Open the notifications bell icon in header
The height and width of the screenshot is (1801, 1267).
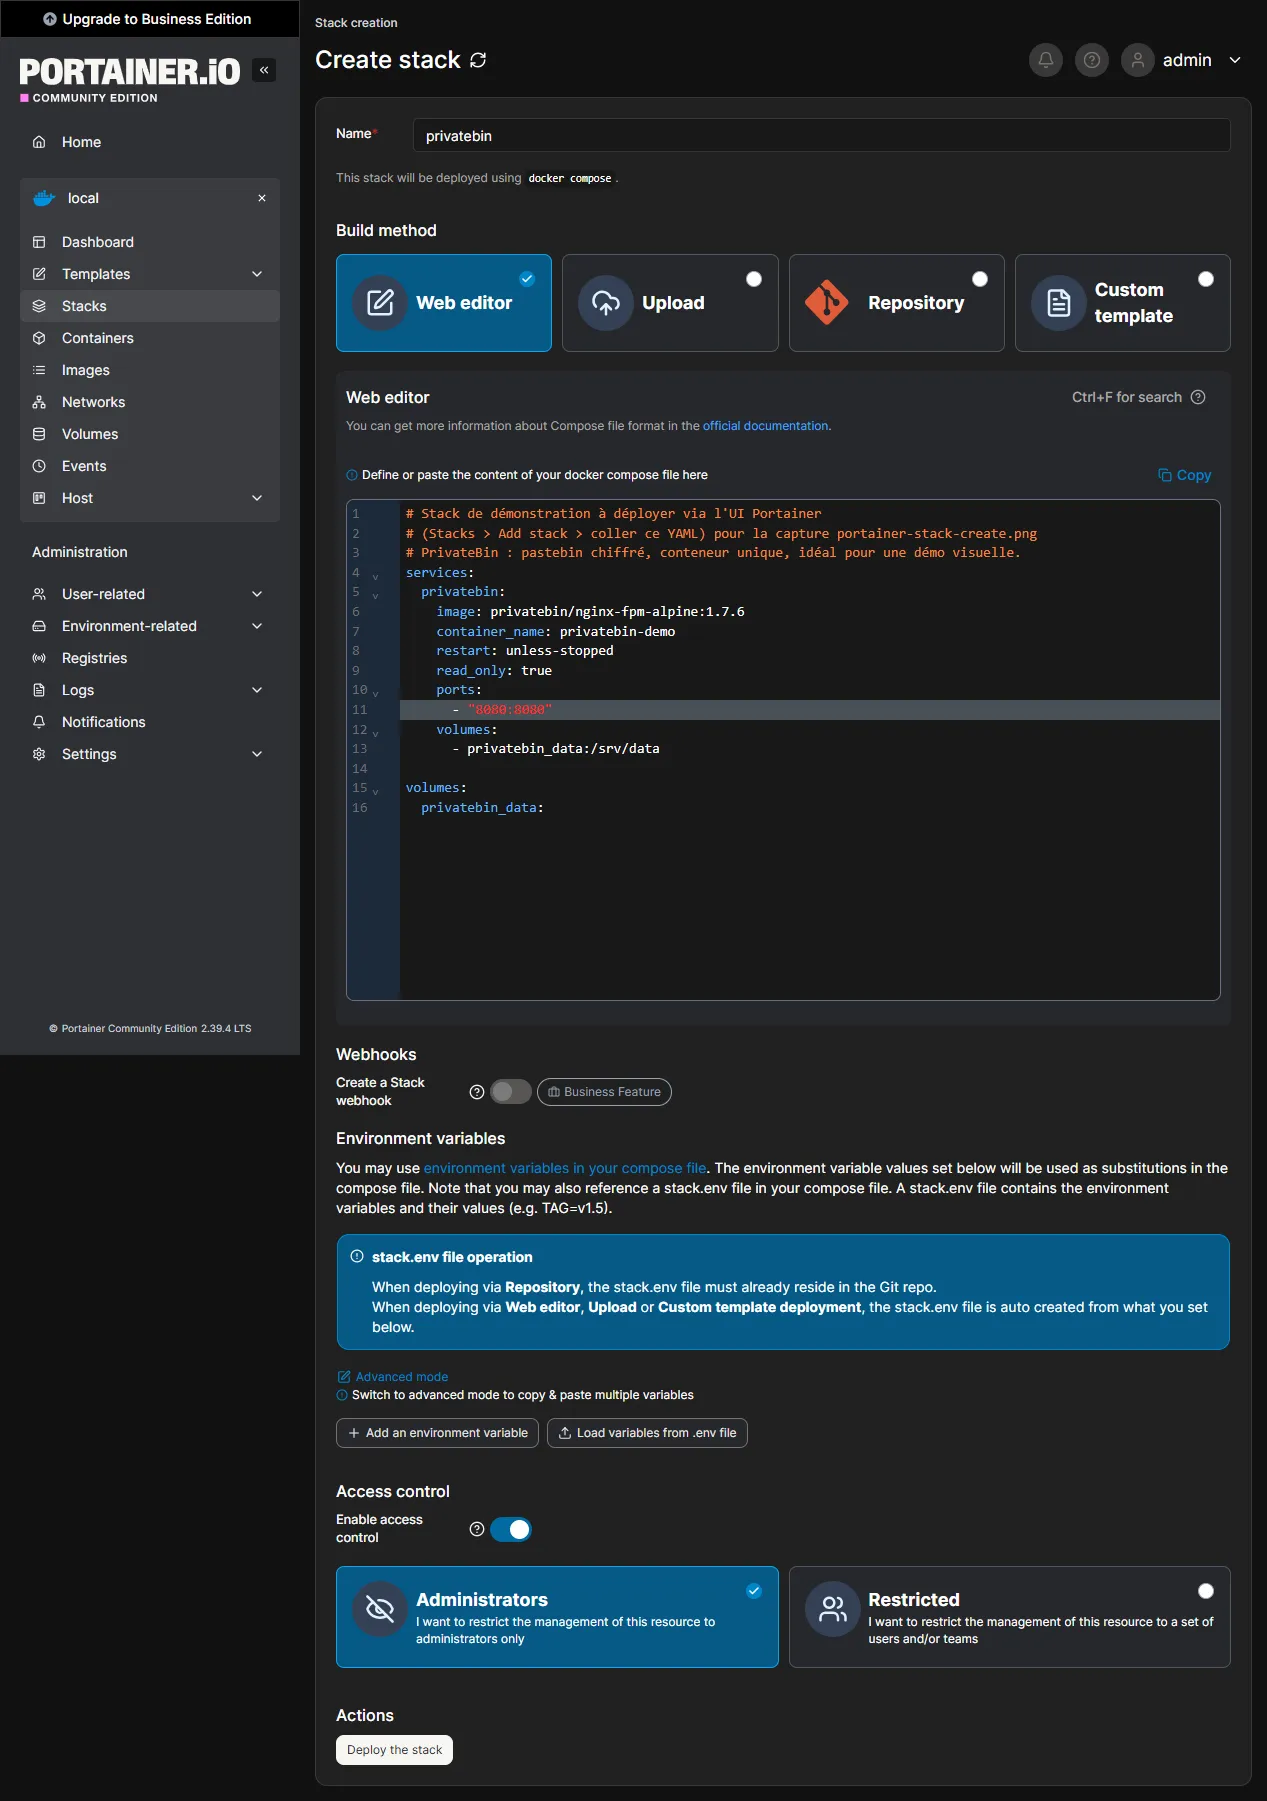coord(1046,60)
